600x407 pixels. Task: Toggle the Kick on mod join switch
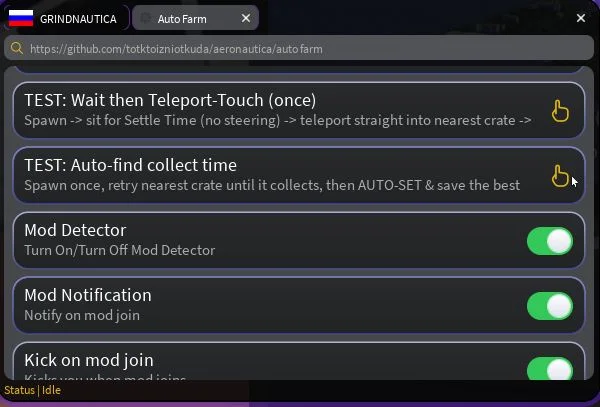pos(550,369)
